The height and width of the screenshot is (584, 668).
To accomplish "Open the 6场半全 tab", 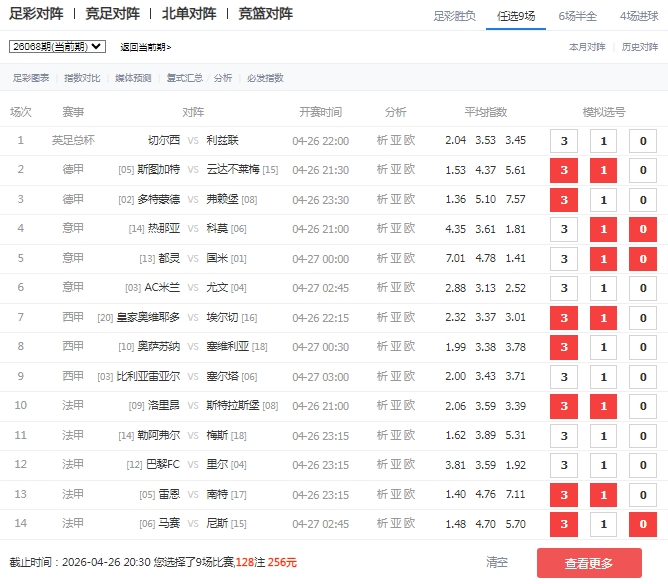I will [x=578, y=16].
